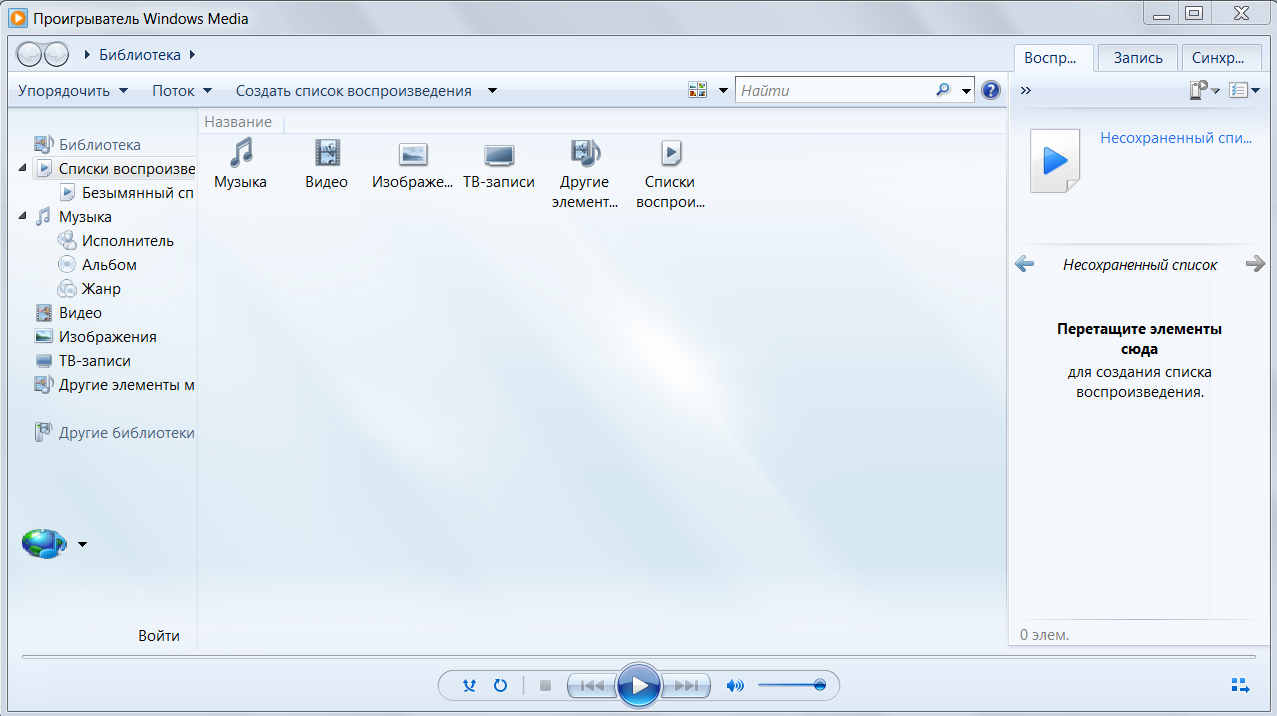Viewport: 1277px width, 716px height.
Task: Switch to the Синхронизация tab
Action: (x=1221, y=57)
